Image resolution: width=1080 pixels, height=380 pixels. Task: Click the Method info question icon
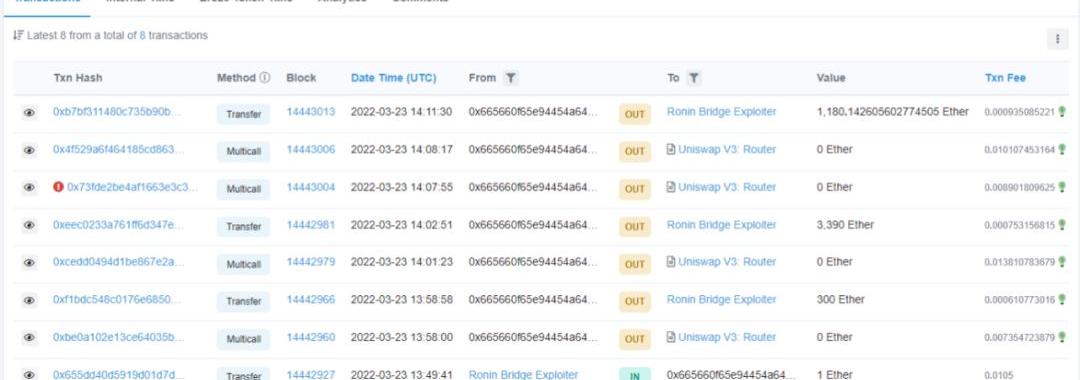coord(264,78)
